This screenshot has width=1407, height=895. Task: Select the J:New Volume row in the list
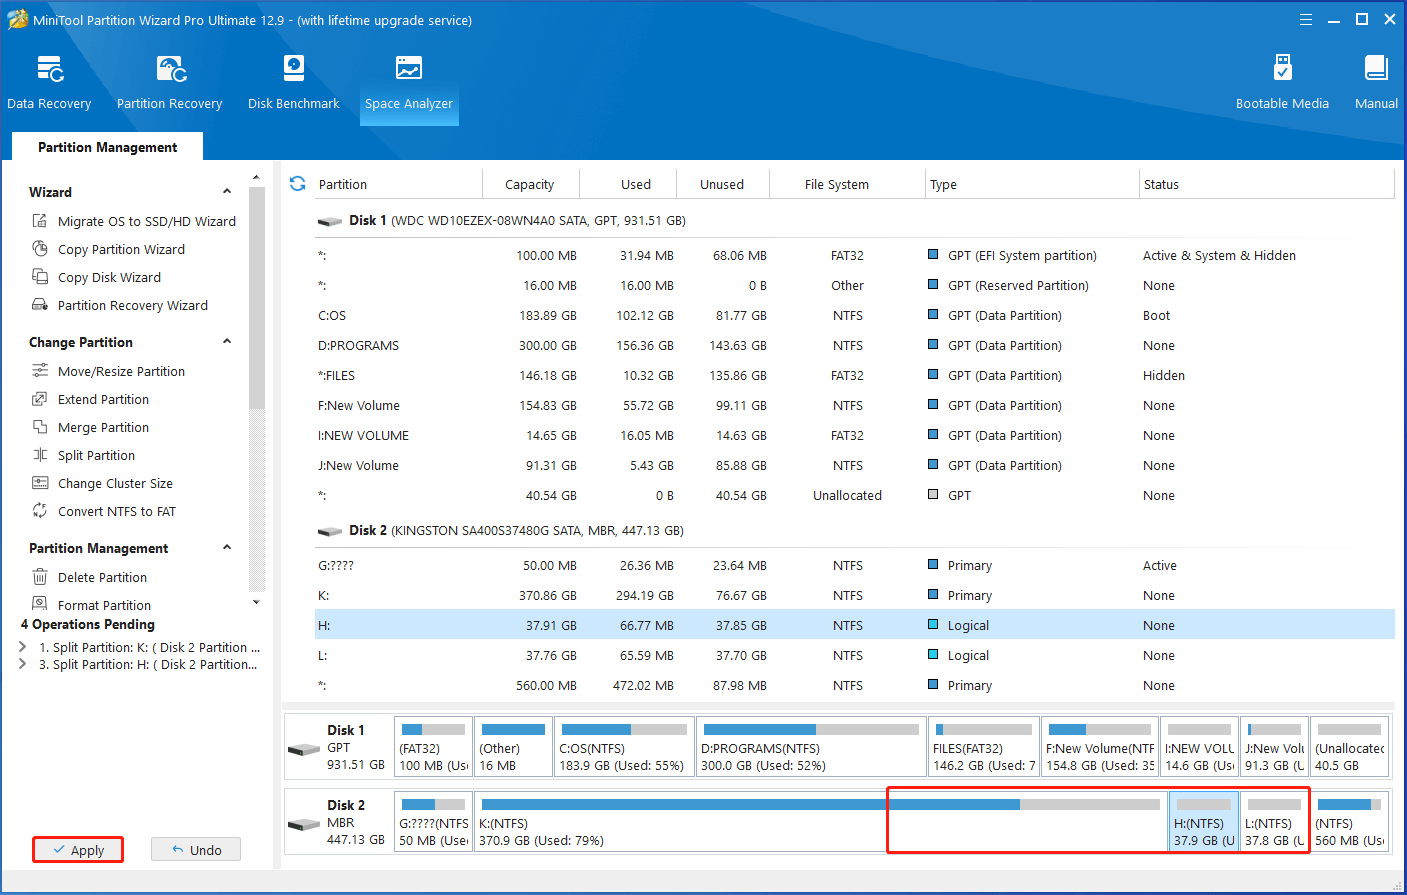pyautogui.click(x=855, y=465)
